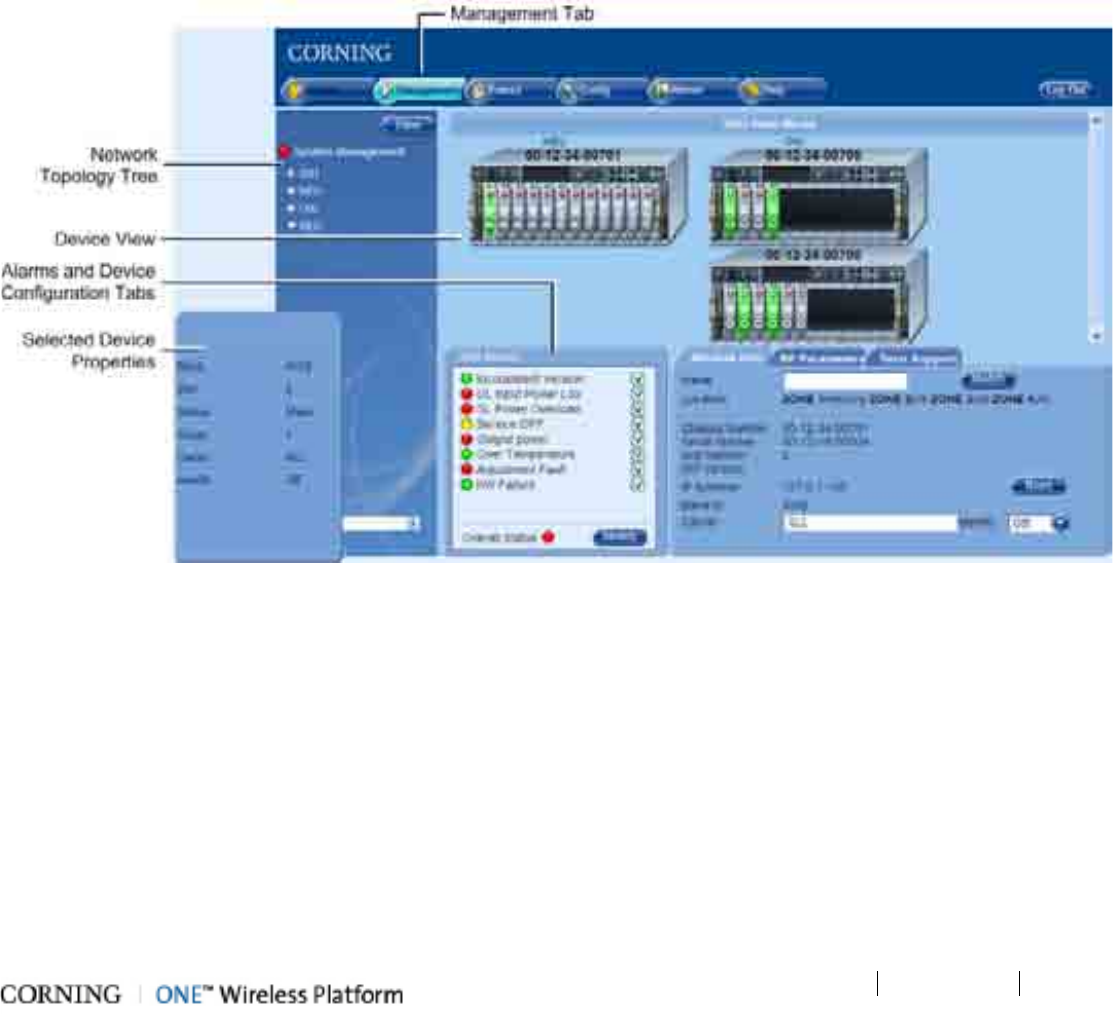
Task: Toggle the DL Power Overload alarm checkbox
Action: point(637,410)
